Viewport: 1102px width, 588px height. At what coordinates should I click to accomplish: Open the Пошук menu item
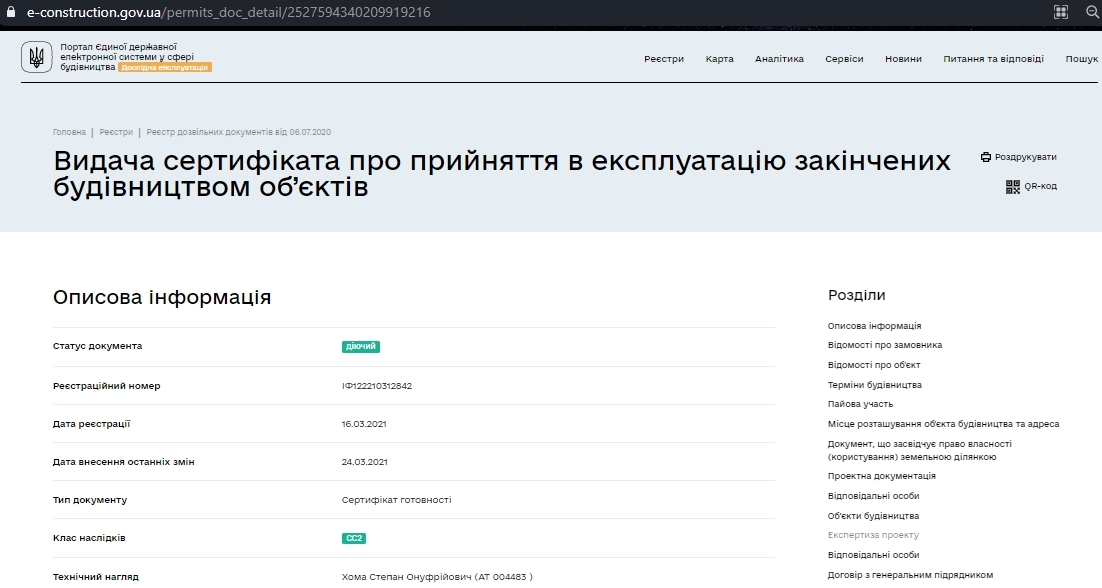pyautogui.click(x=1082, y=59)
